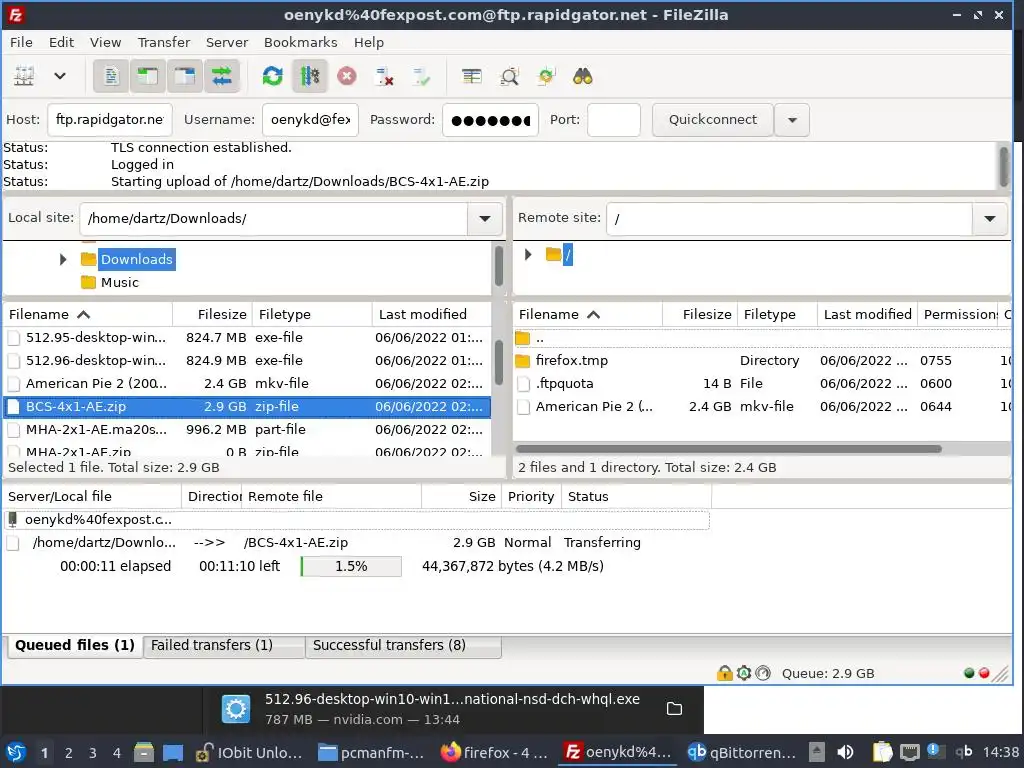Screen dimensions: 1024x768
Task: Open the Help menu
Action: 369,42
